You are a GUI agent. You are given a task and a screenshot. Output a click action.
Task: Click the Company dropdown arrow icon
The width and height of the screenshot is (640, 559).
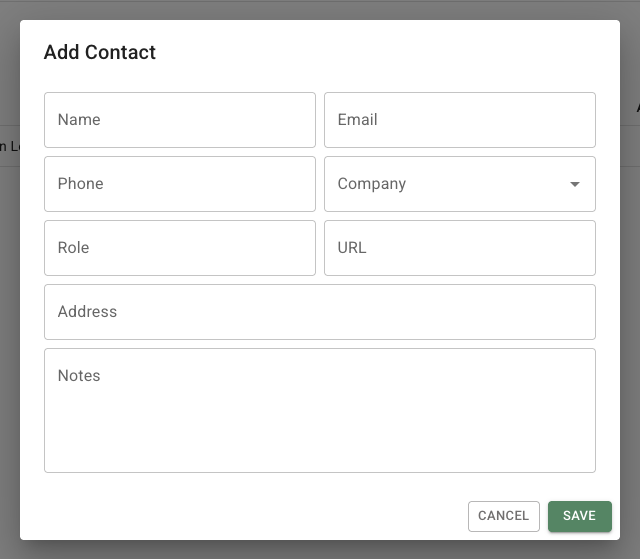[x=575, y=184]
